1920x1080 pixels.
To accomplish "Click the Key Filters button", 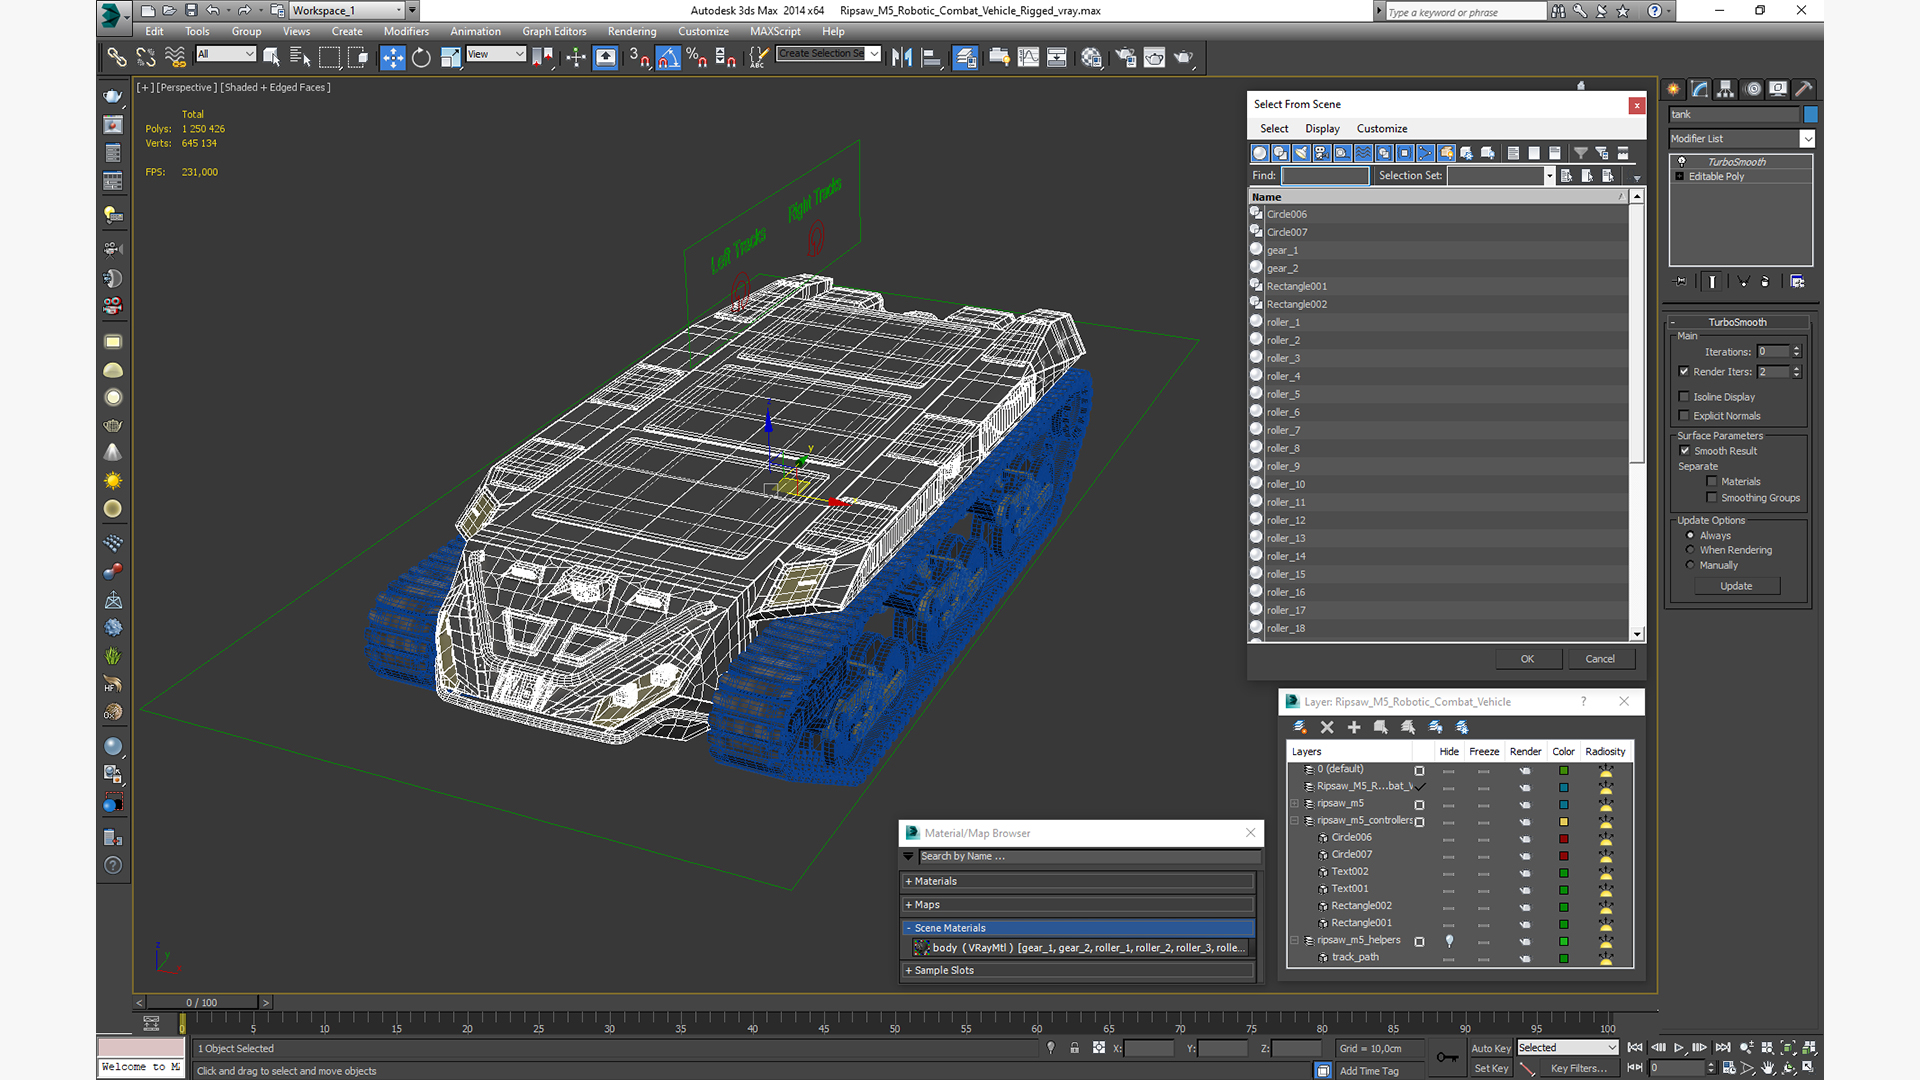I will (x=1579, y=1068).
